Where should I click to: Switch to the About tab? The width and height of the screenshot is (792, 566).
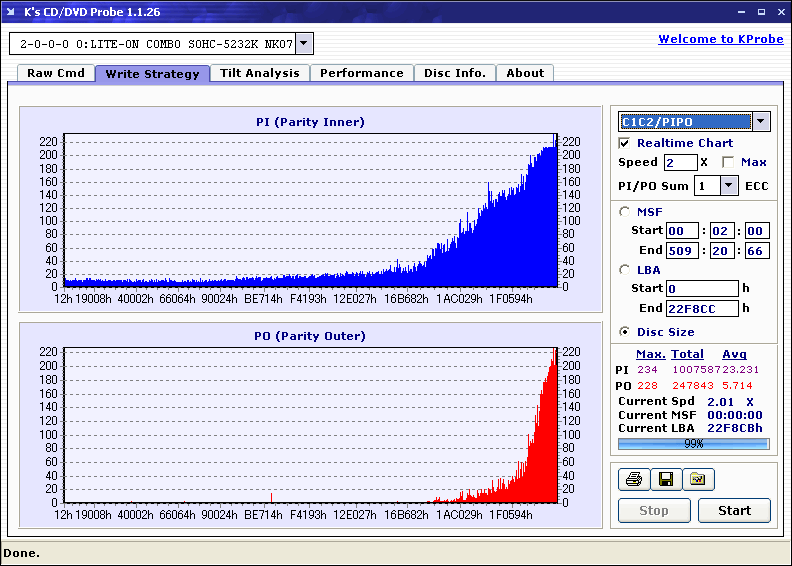pos(525,73)
